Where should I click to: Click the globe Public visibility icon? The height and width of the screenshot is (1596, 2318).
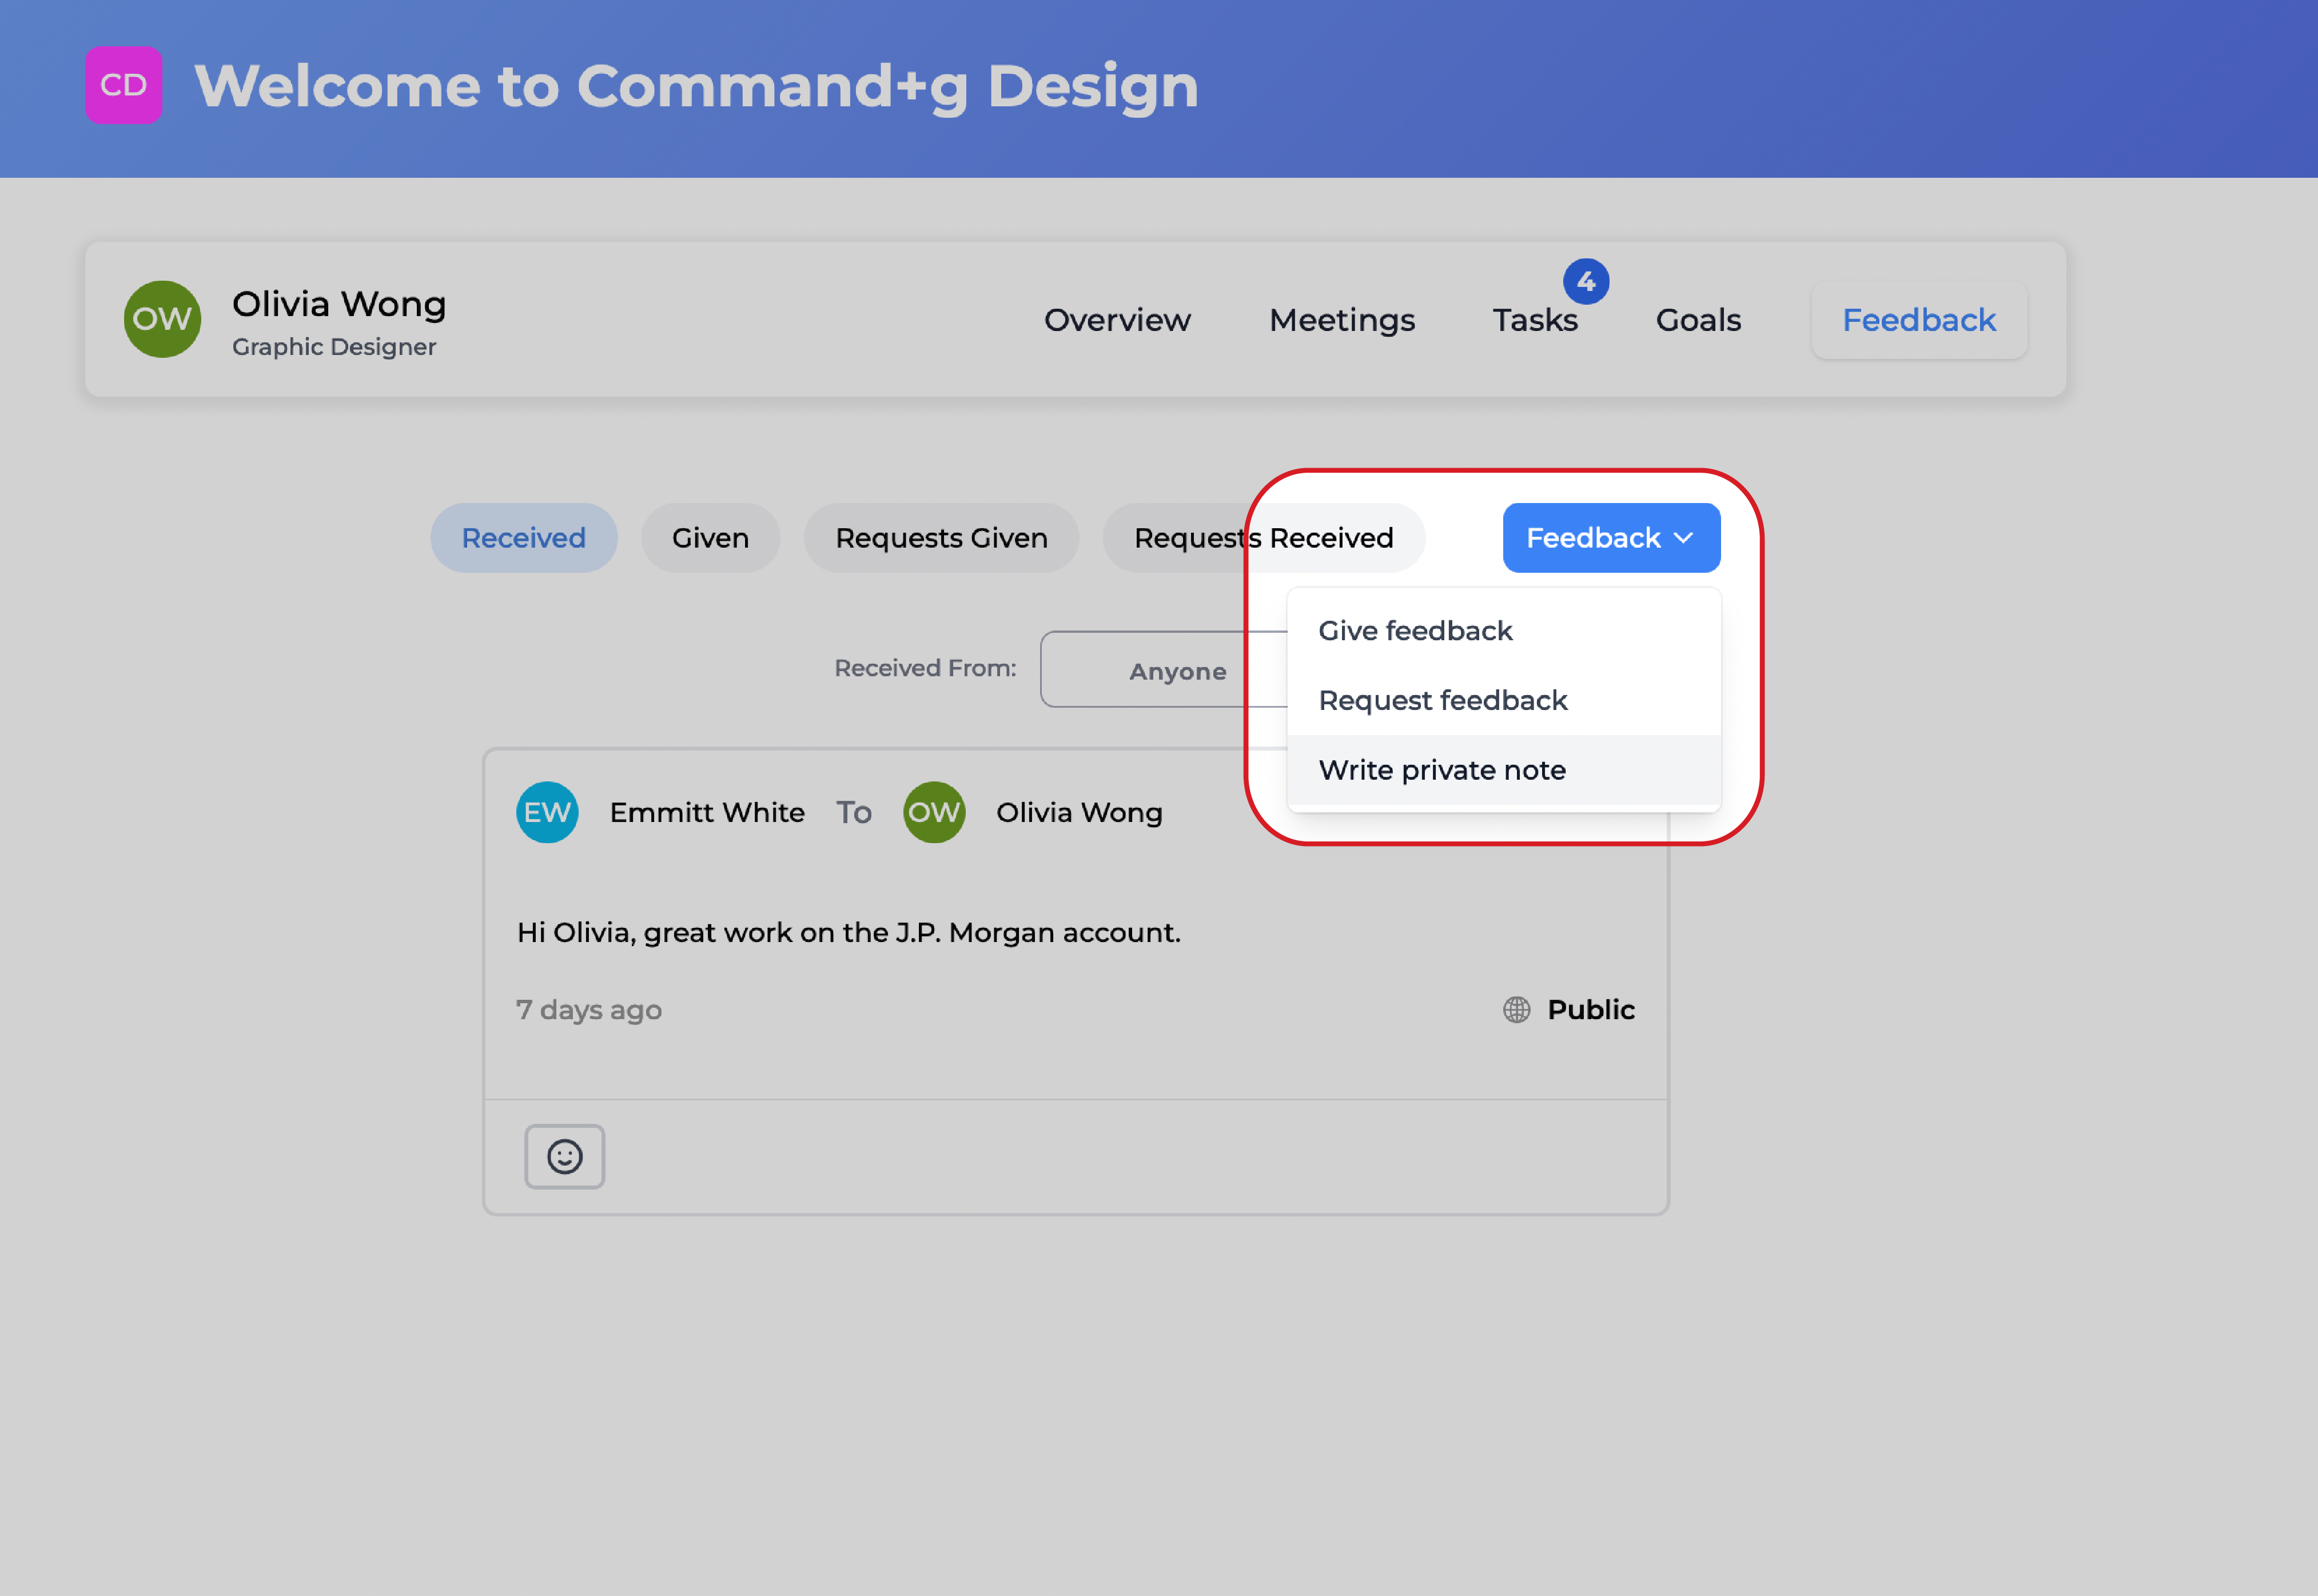click(1516, 1010)
